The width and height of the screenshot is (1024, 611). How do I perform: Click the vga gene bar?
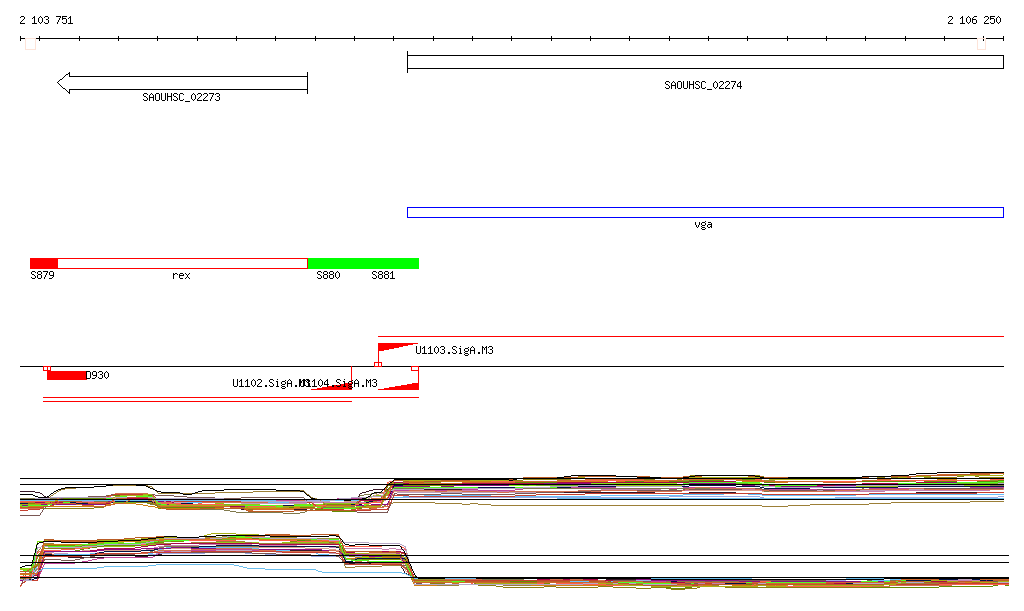(x=705, y=212)
